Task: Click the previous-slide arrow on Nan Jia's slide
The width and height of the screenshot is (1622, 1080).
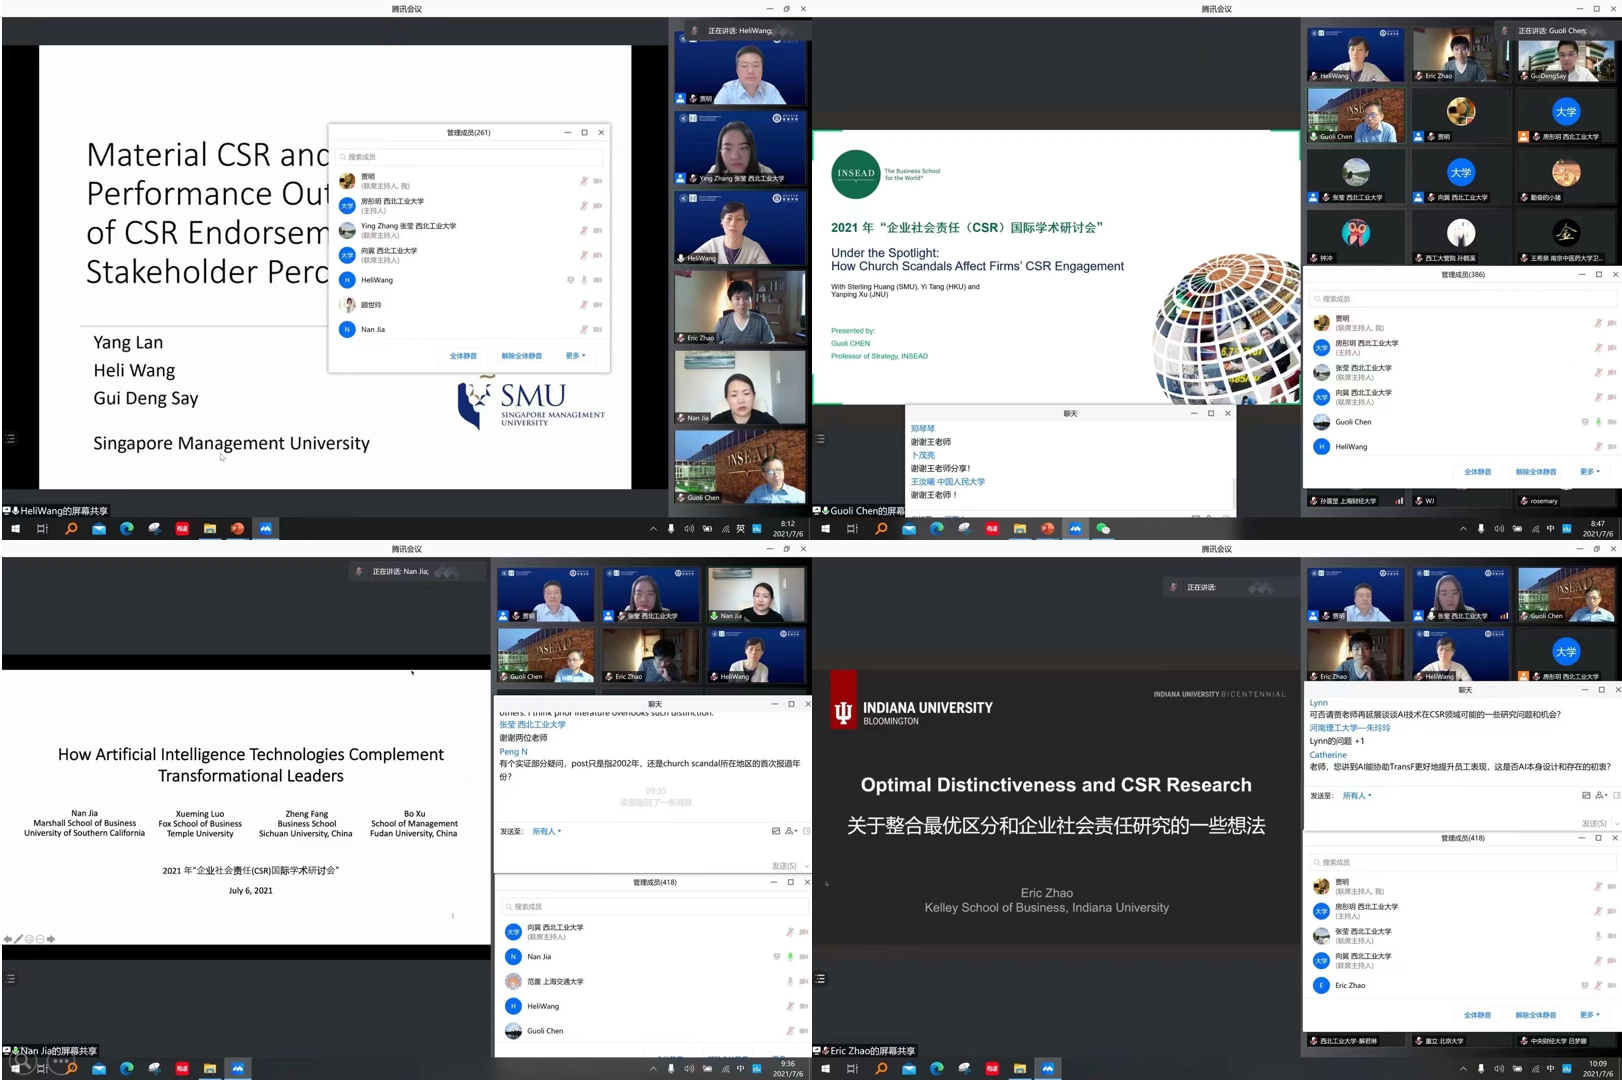Action: 8,939
